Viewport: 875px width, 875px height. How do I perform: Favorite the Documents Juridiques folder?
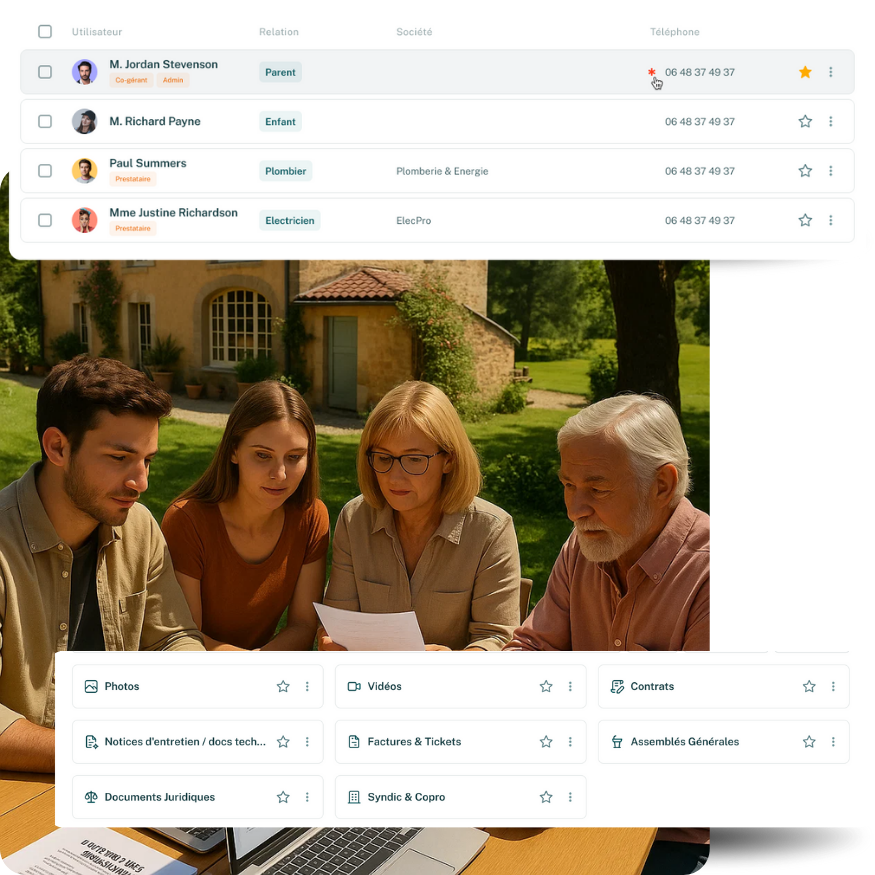(x=283, y=798)
